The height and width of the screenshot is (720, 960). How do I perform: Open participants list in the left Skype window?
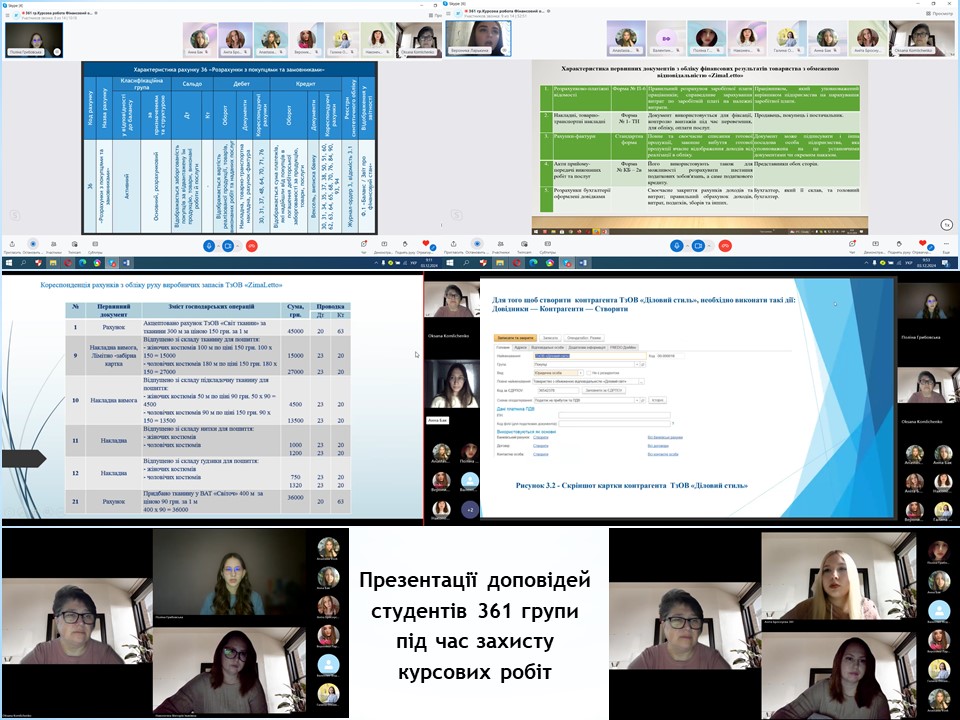[x=54, y=244]
